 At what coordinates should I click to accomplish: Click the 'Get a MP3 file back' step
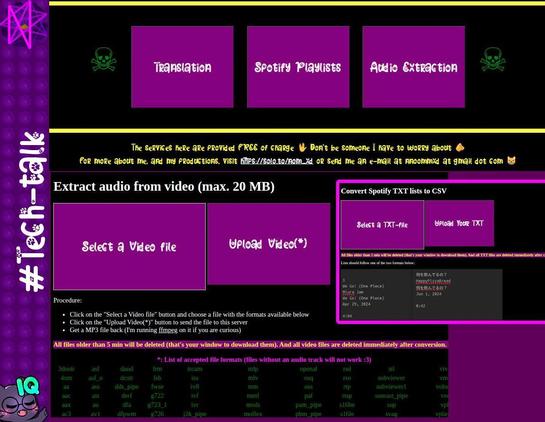coord(155,330)
